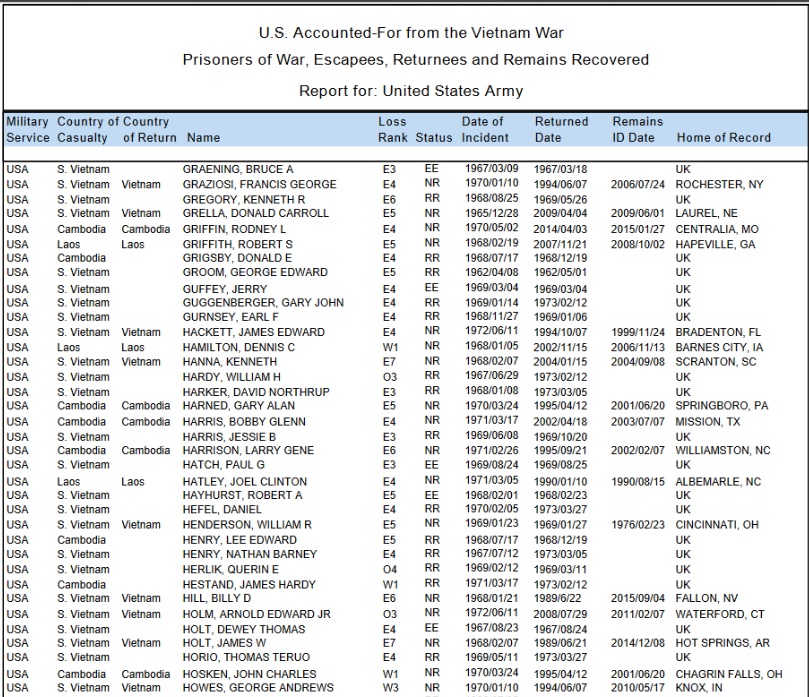Click the 'ROCHESTER, NY' home of record
Image resolution: width=809 pixels, height=697 pixels.
[719, 185]
